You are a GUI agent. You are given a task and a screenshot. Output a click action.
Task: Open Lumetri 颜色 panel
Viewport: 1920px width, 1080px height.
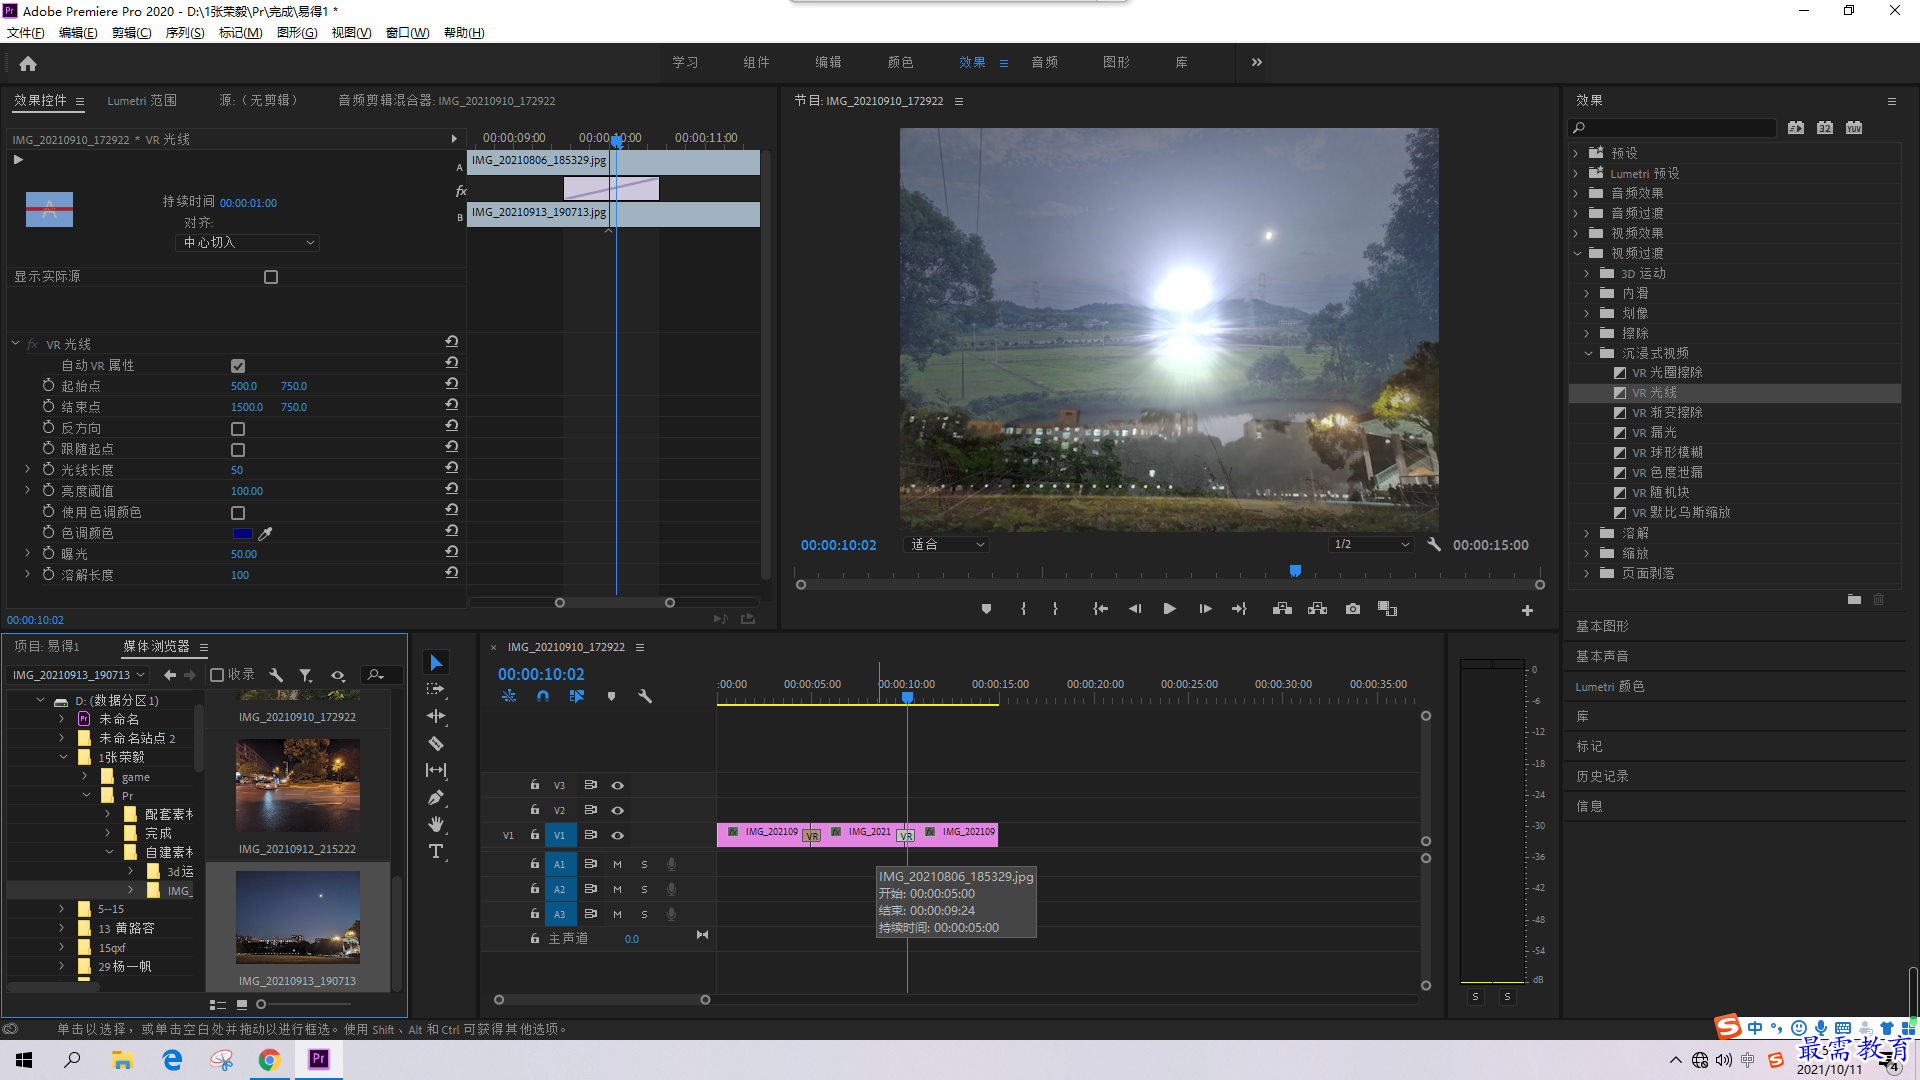[1610, 687]
